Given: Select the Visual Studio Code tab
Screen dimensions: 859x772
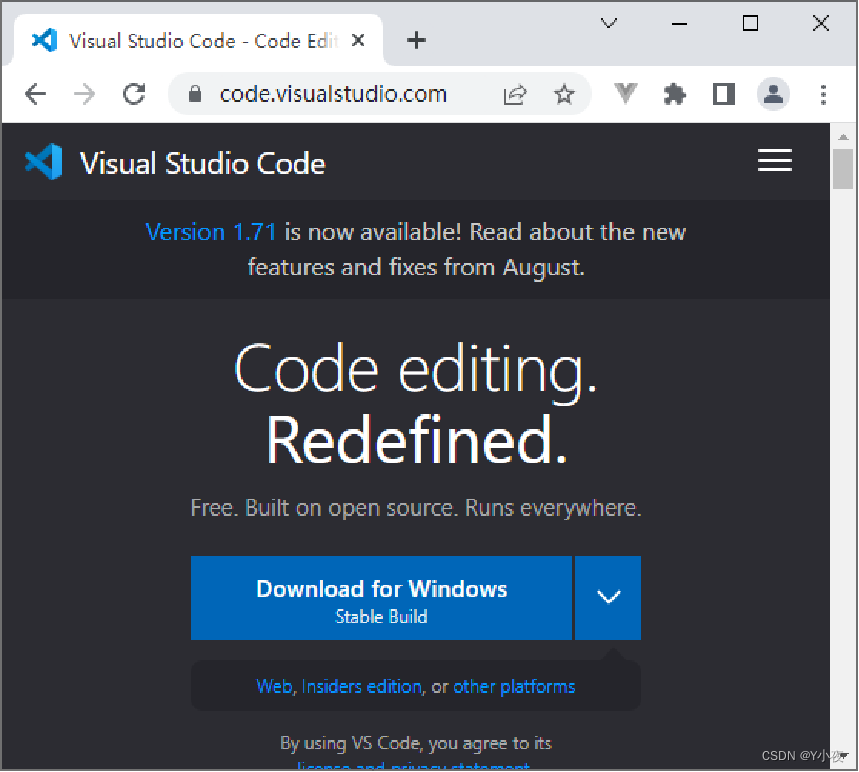Looking at the screenshot, I should click(x=198, y=41).
